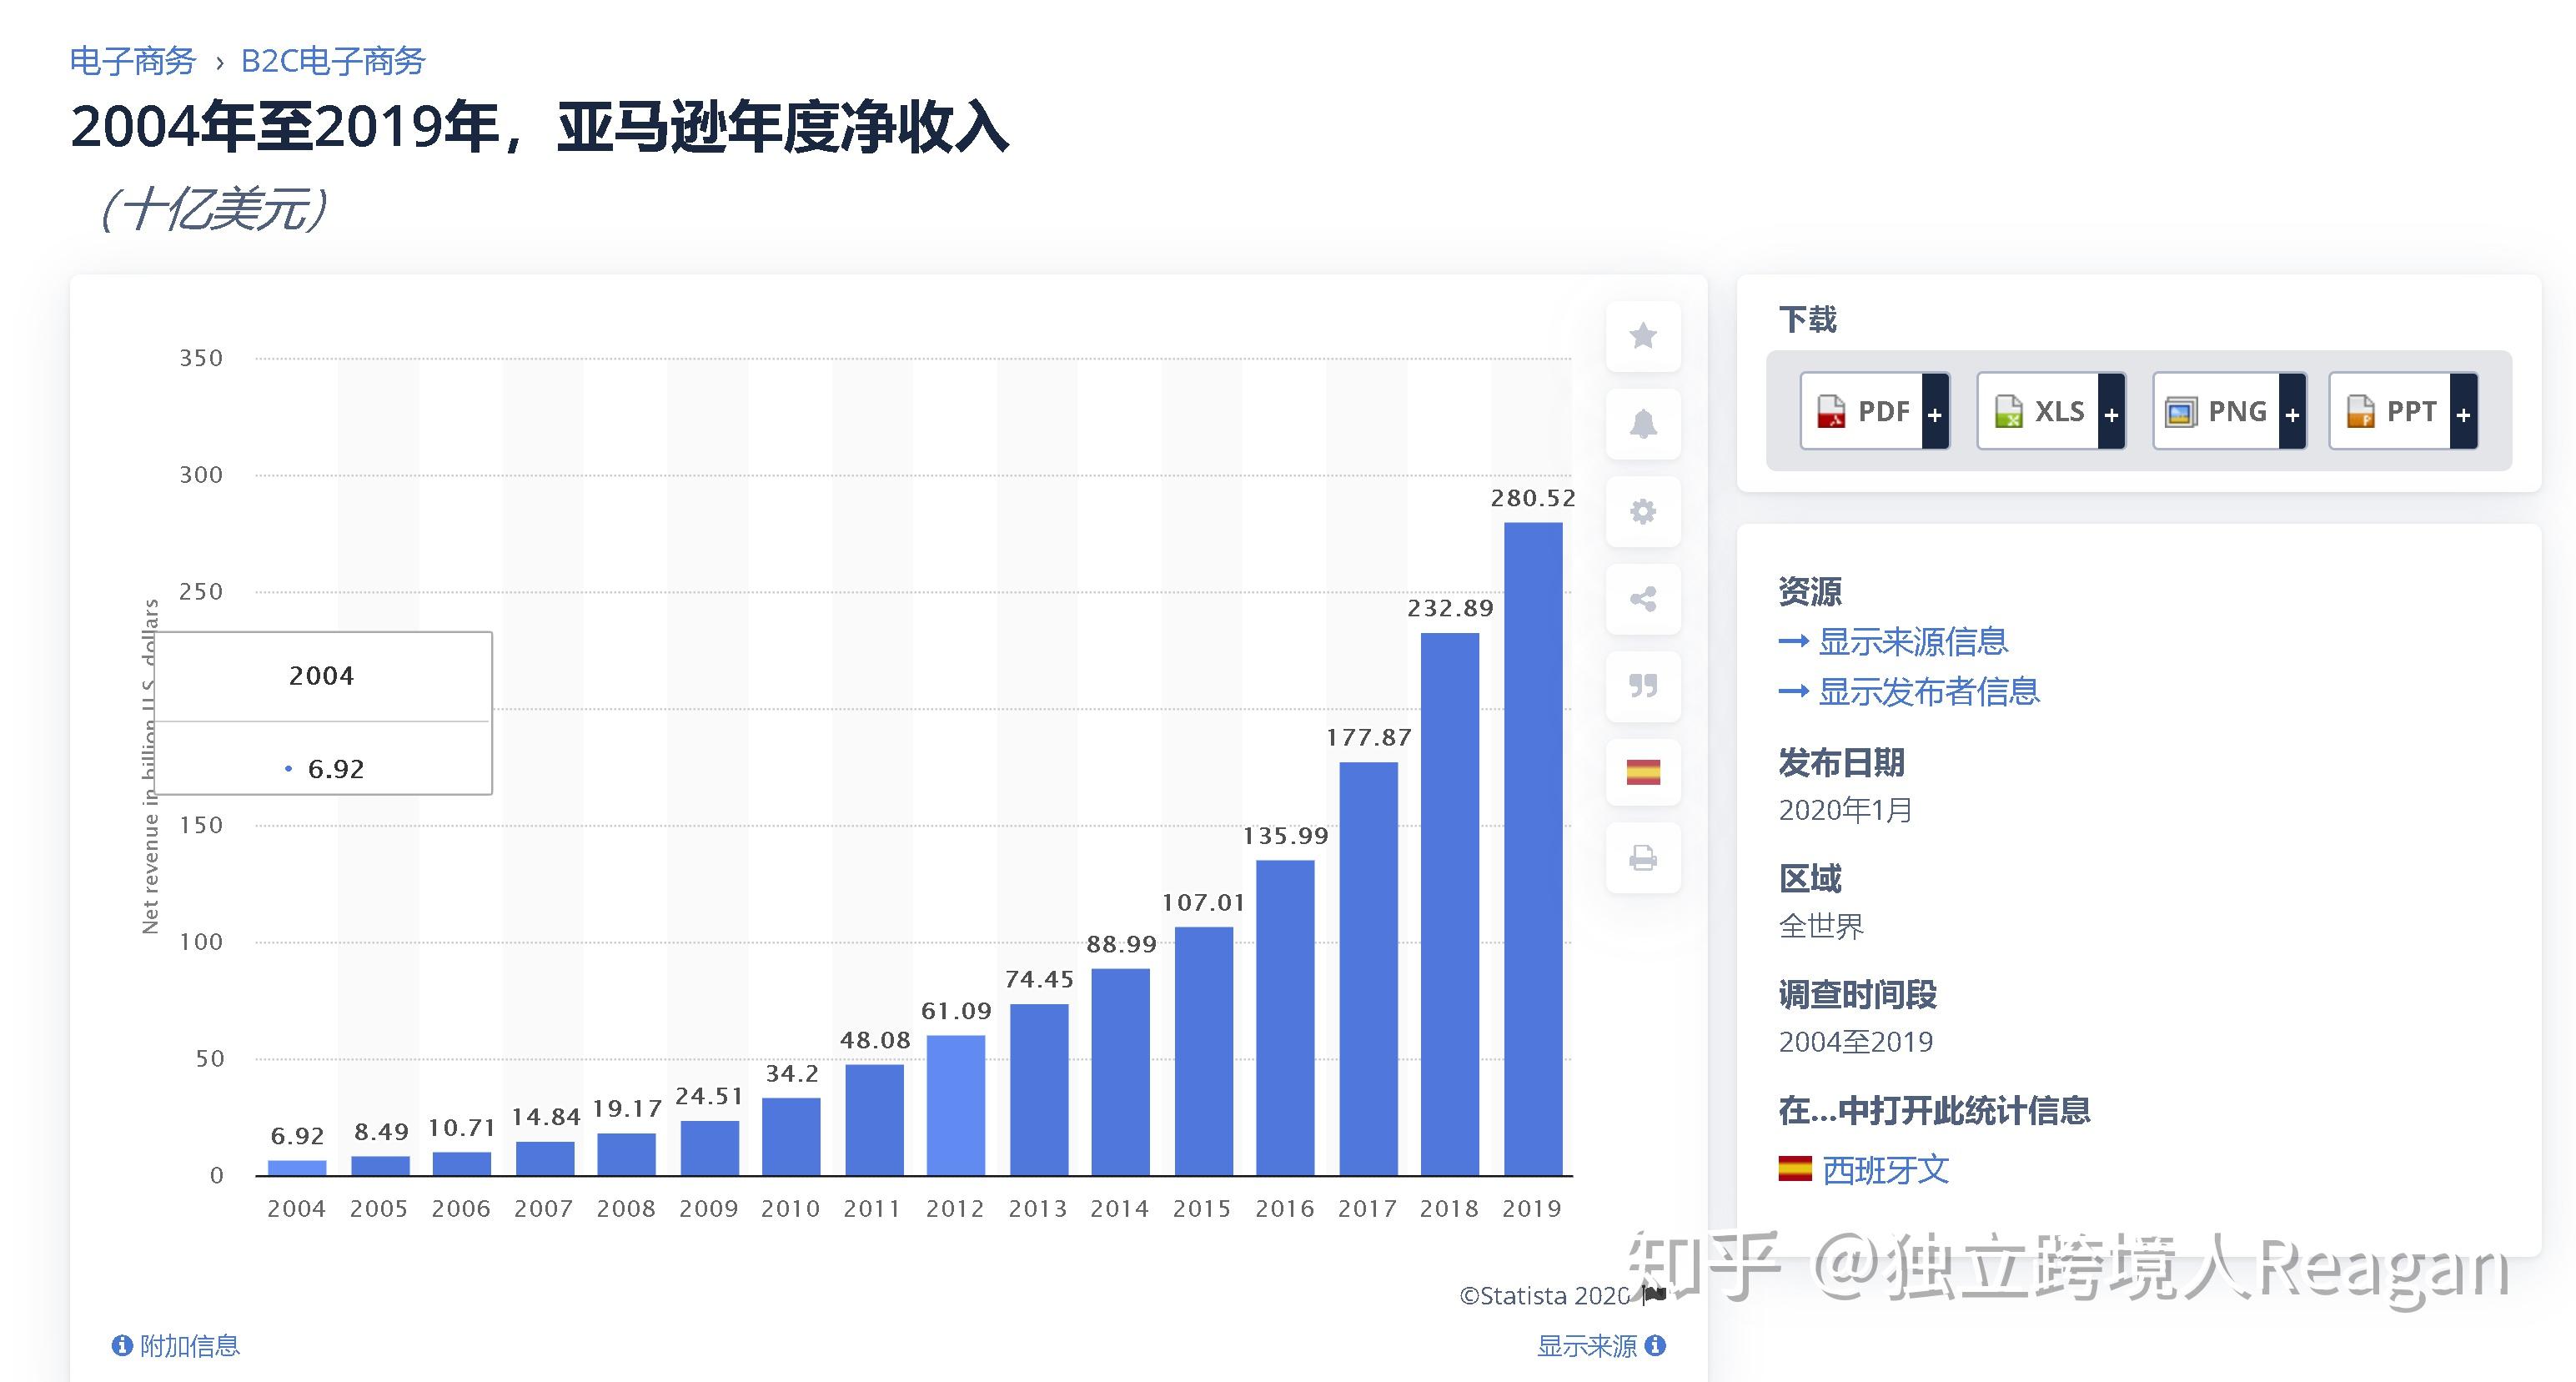Image resolution: width=2576 pixels, height=1382 pixels.
Task: Click plus sign on PDF button
Action: (x=1935, y=413)
